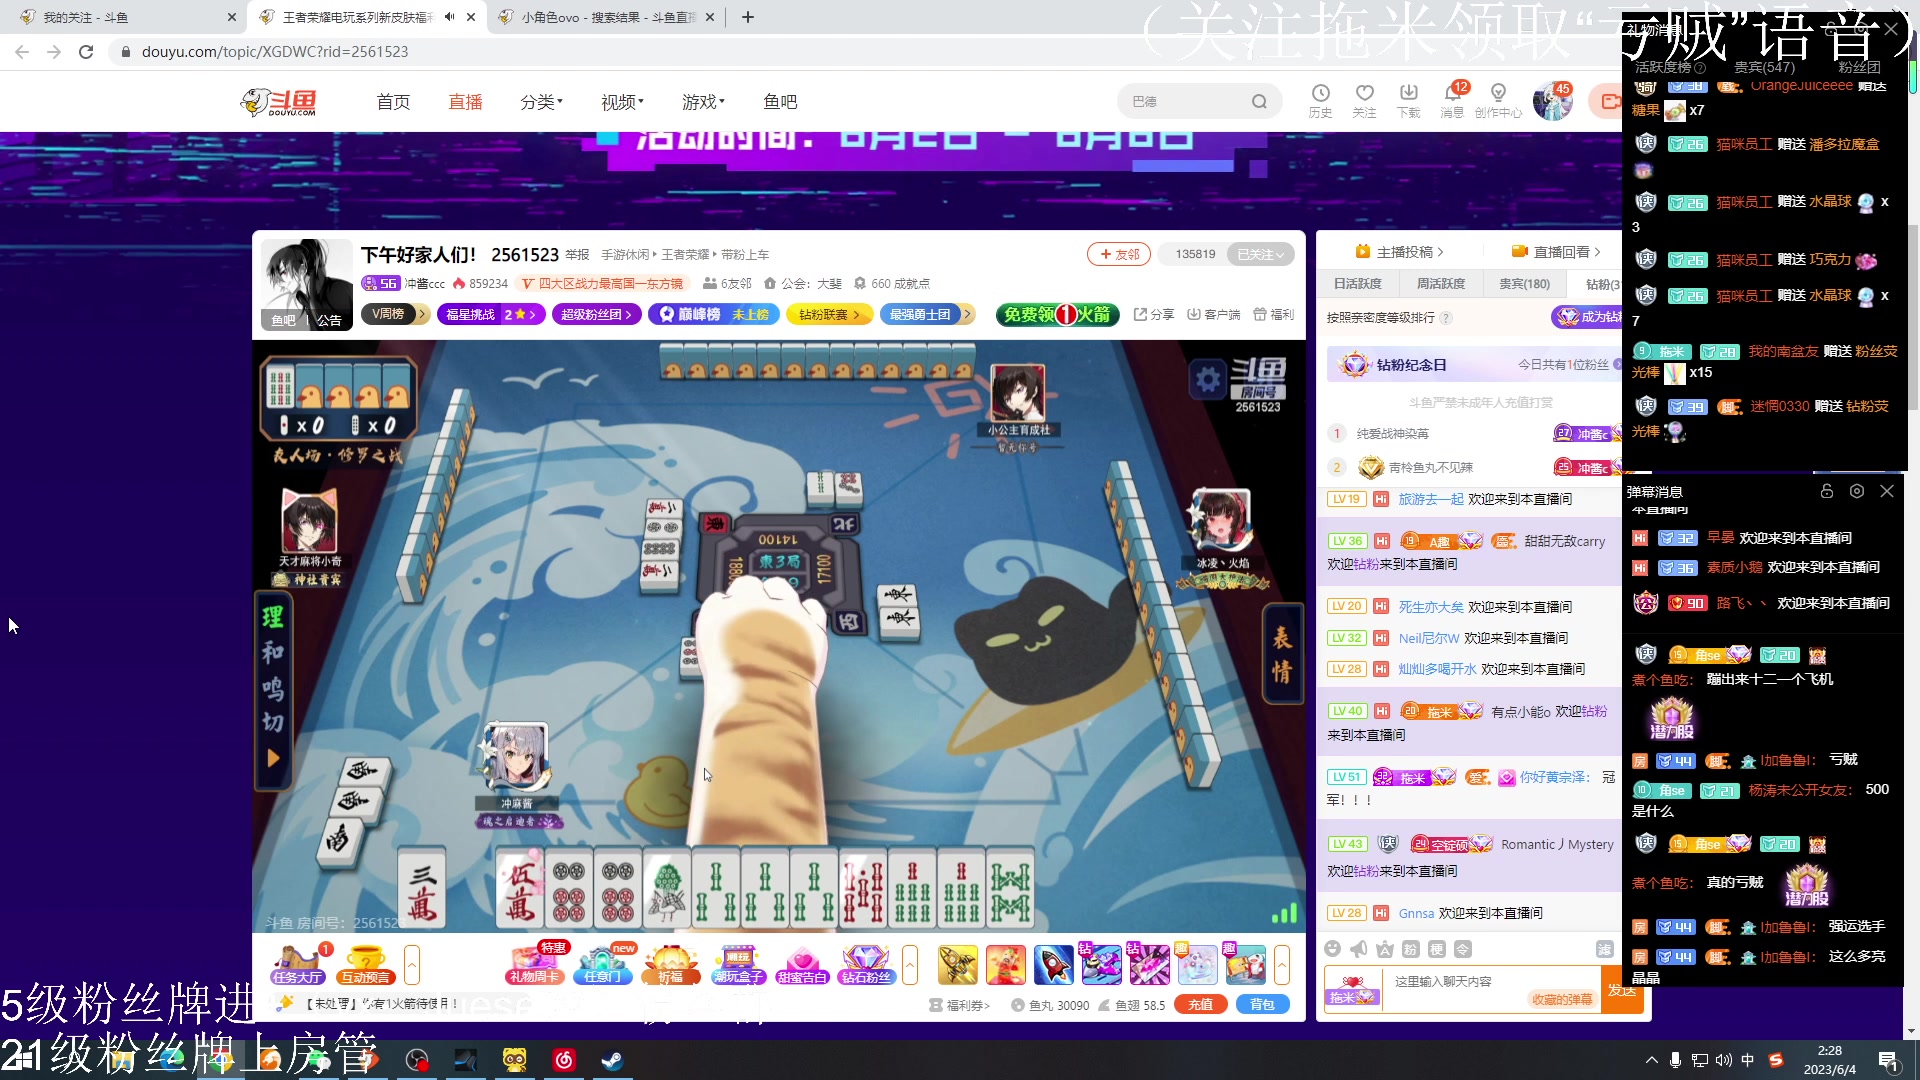Open 直播回看 arrow link

point(1556,252)
